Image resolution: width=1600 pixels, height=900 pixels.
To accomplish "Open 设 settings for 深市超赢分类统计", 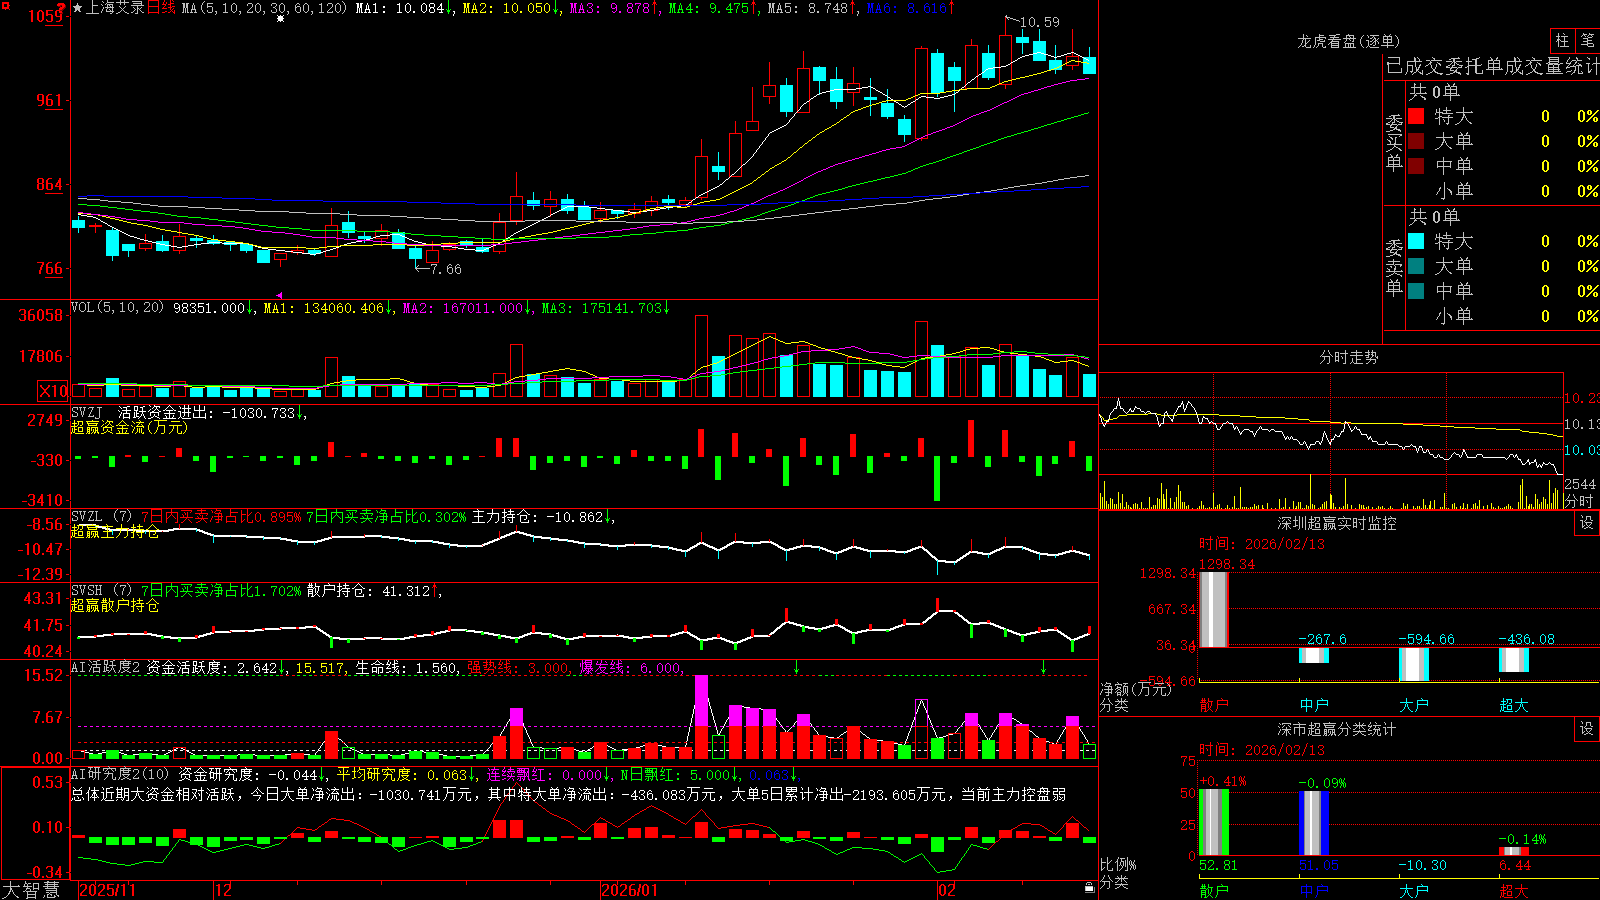I will (x=1587, y=729).
